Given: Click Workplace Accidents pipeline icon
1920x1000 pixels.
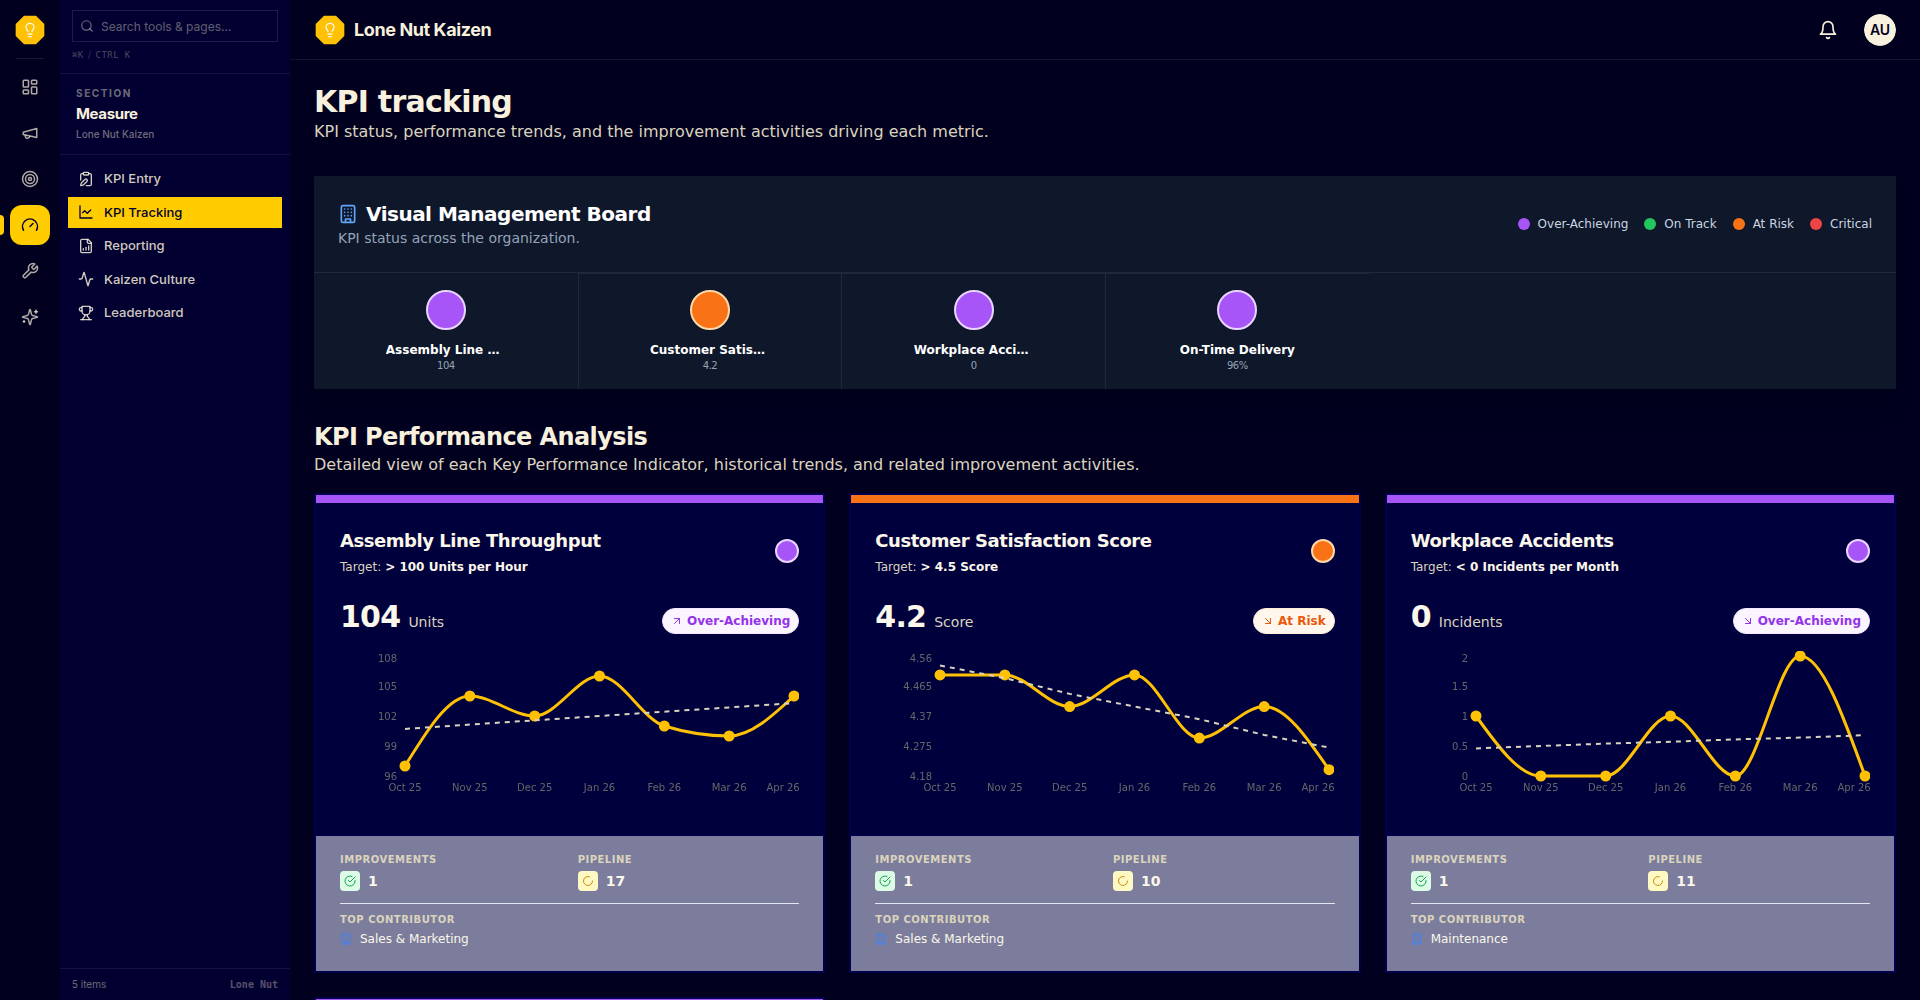Looking at the screenshot, I should [x=1658, y=881].
